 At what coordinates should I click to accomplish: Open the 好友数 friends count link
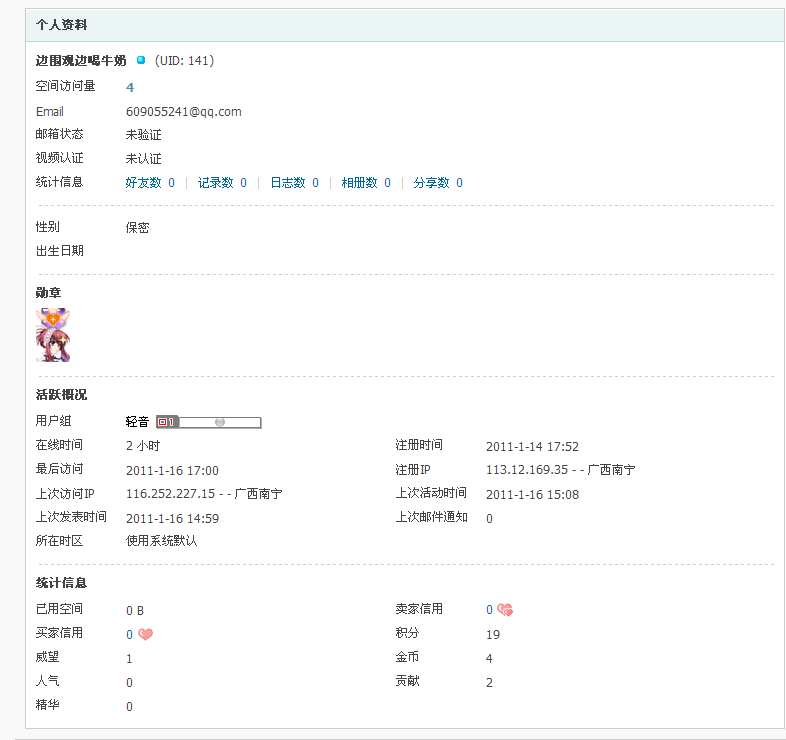click(150, 182)
